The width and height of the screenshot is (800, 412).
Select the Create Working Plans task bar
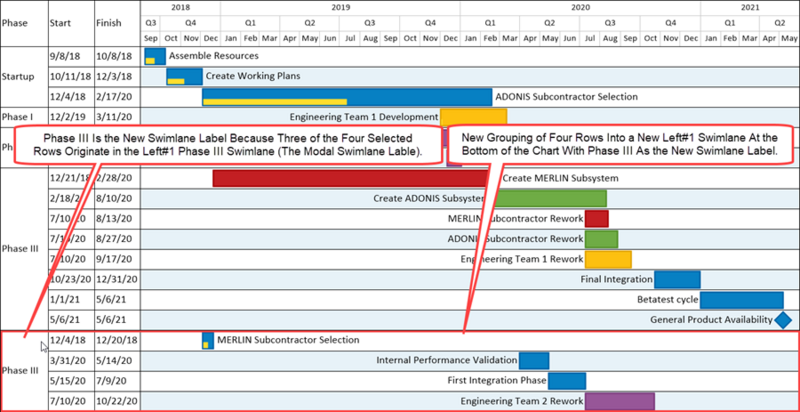[x=184, y=76]
